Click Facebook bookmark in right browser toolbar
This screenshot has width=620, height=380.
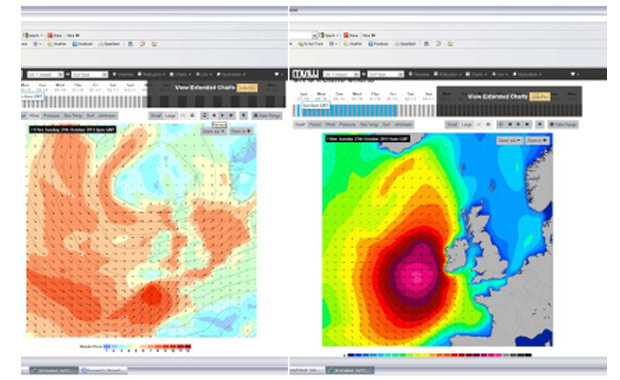point(378,44)
